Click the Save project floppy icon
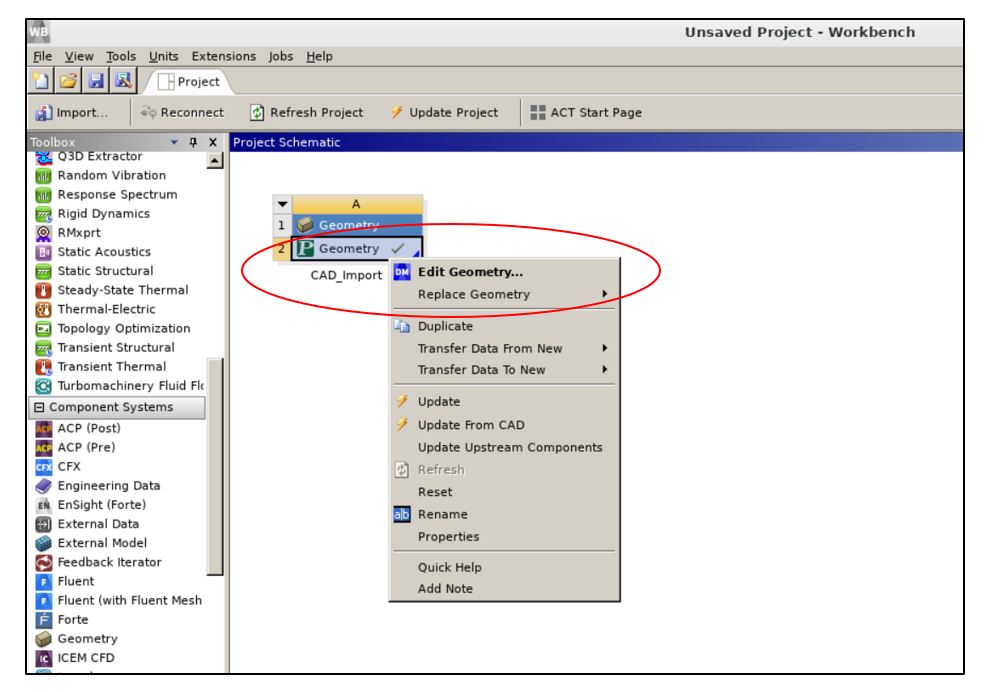Screen dimensions: 988x692 point(96,81)
